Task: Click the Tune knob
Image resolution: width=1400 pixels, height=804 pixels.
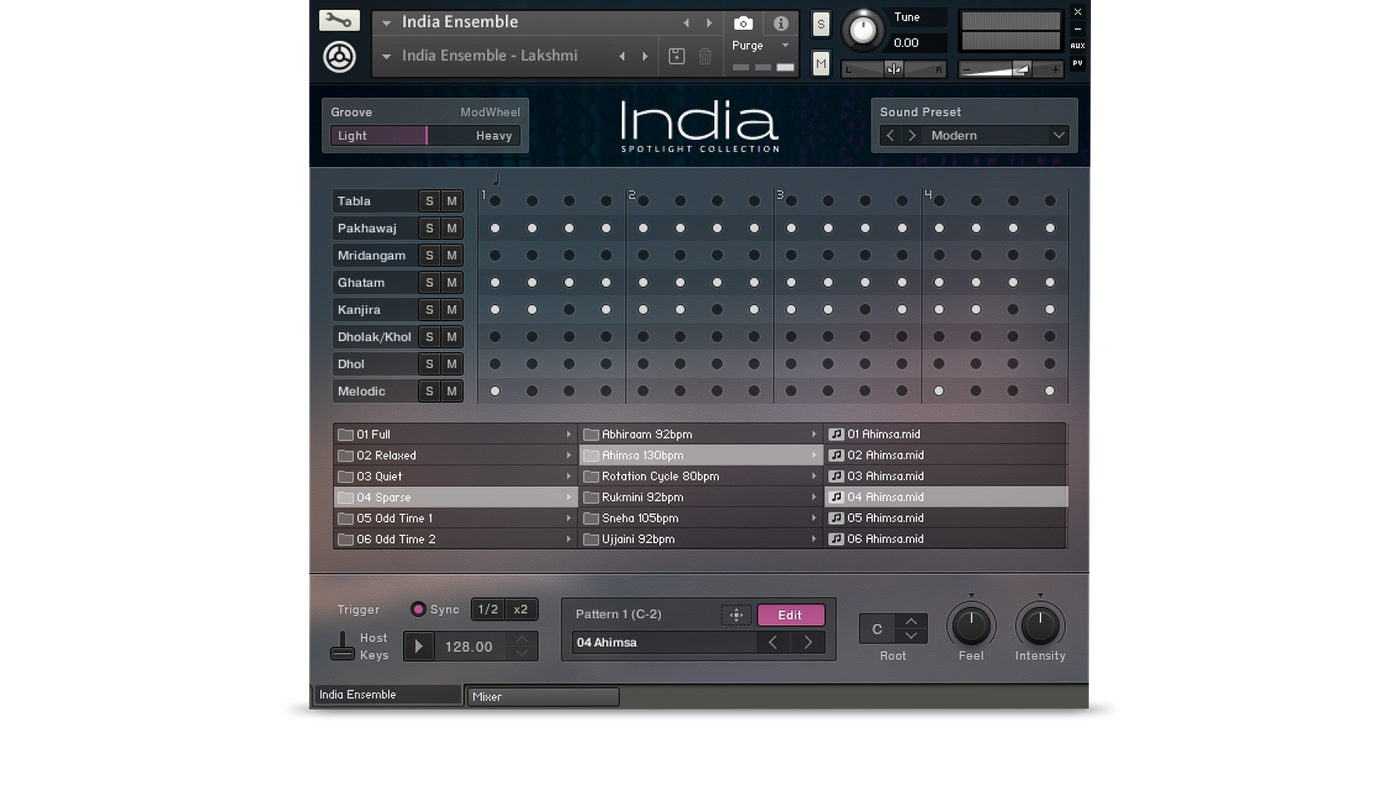Action: tap(863, 30)
